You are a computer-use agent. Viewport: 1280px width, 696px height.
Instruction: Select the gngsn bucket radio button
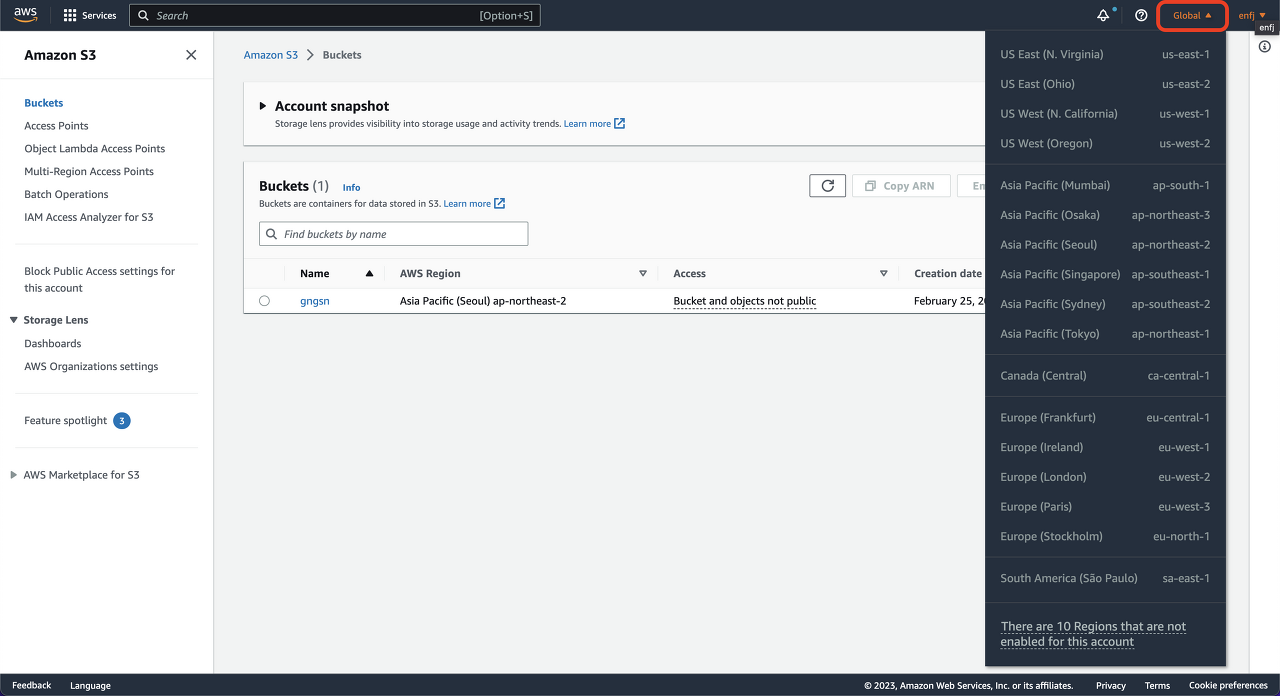coord(264,301)
